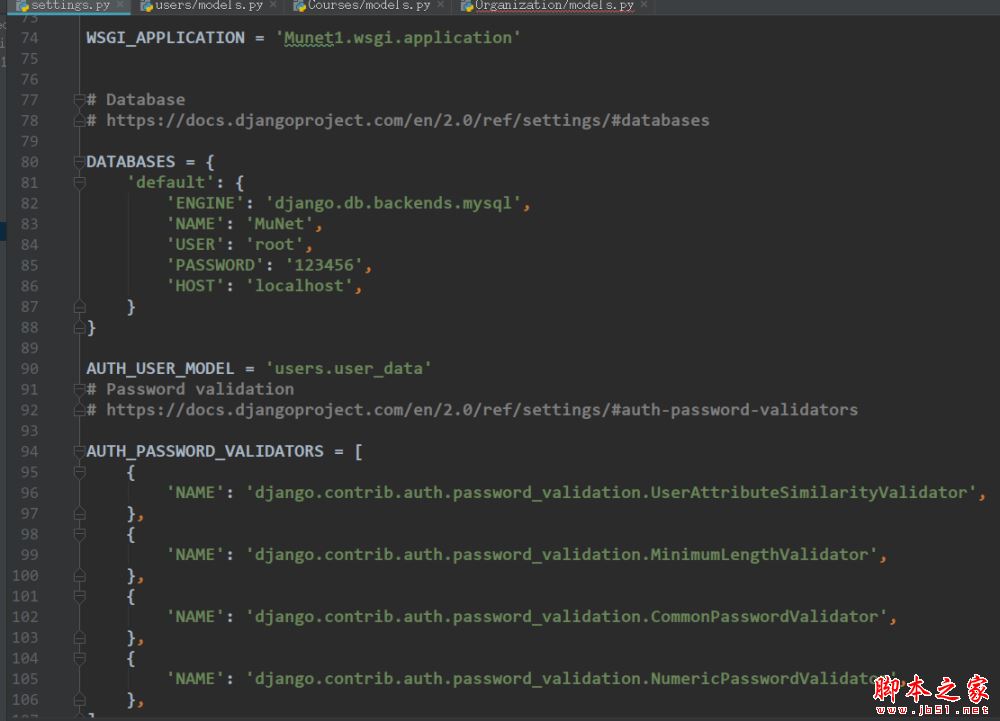This screenshot has width=1000, height=721.
Task: Close the Organization/models.py tab
Action: pos(643,4)
